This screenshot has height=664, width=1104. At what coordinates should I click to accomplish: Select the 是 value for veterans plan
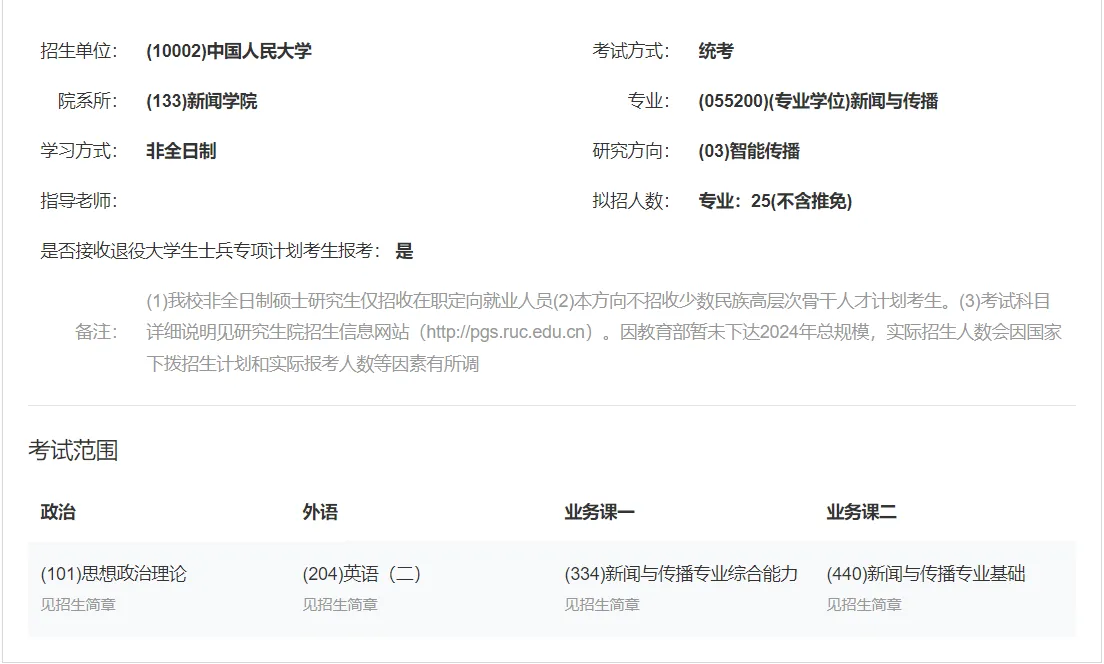click(x=404, y=251)
